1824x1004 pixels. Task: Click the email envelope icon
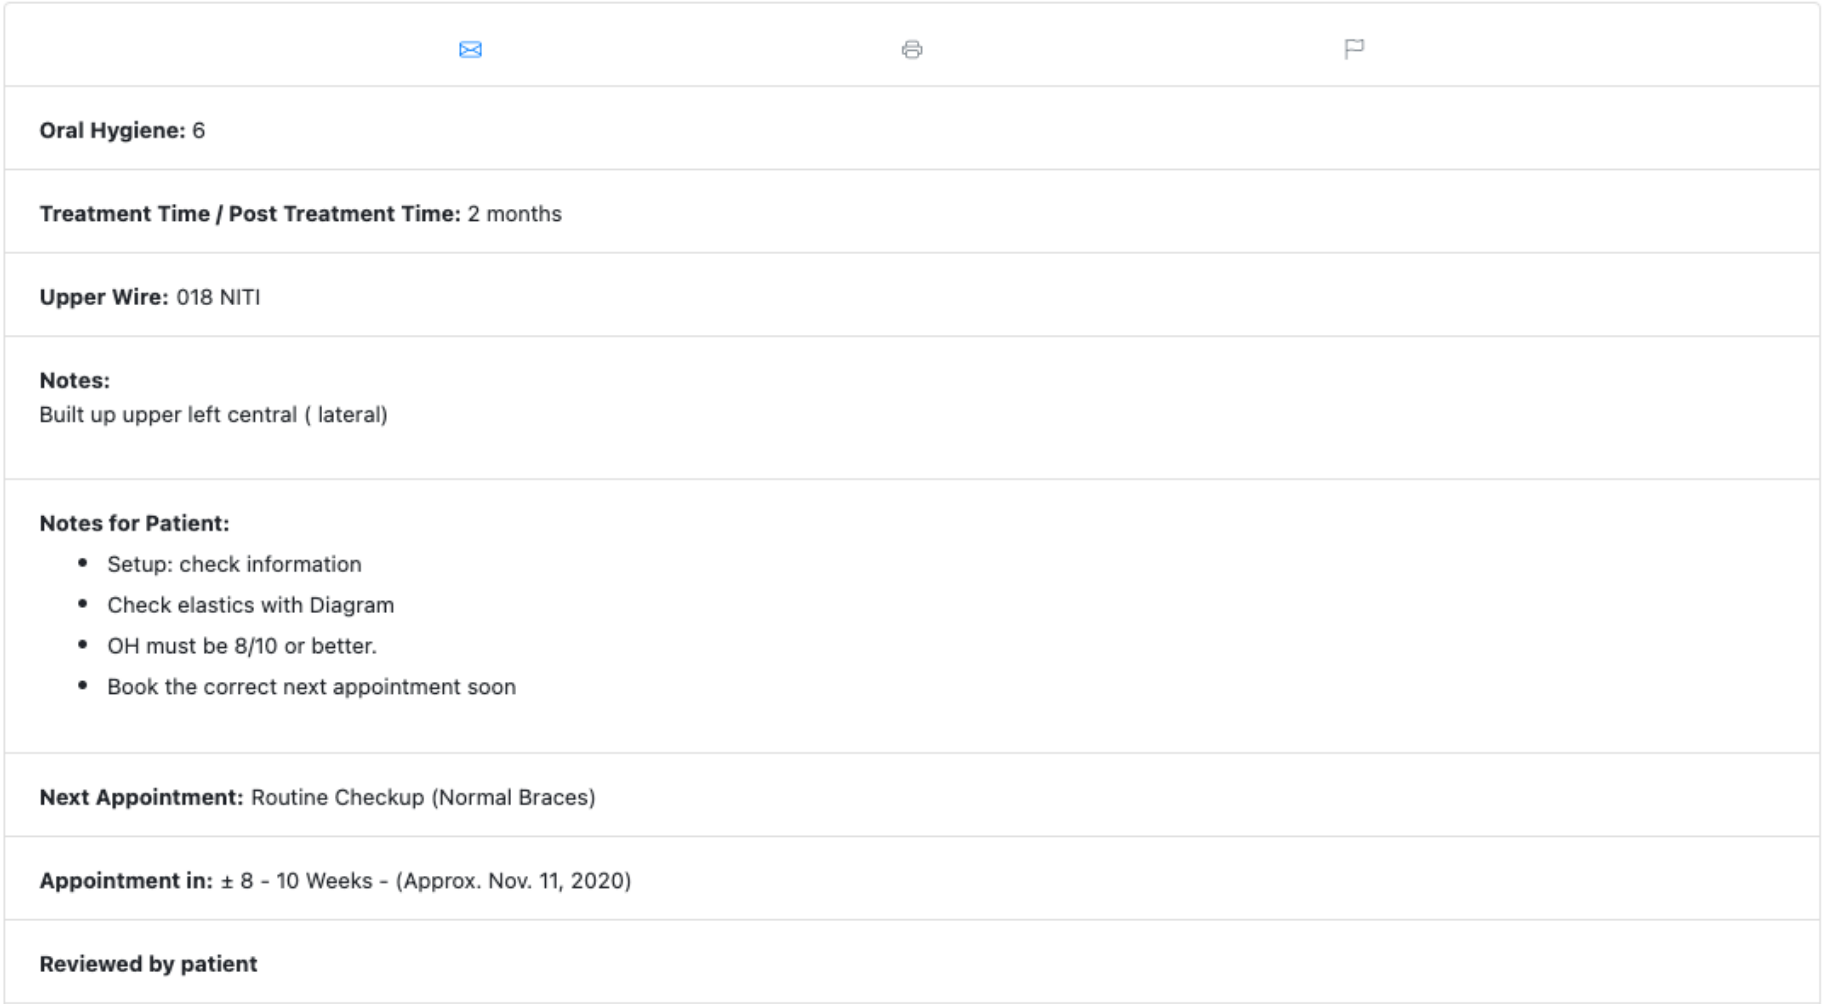click(470, 49)
